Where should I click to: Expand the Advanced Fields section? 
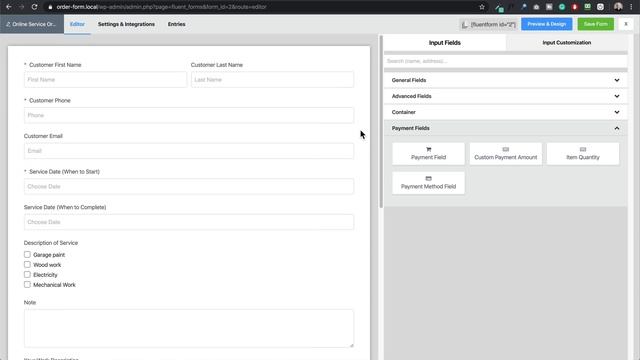point(505,96)
